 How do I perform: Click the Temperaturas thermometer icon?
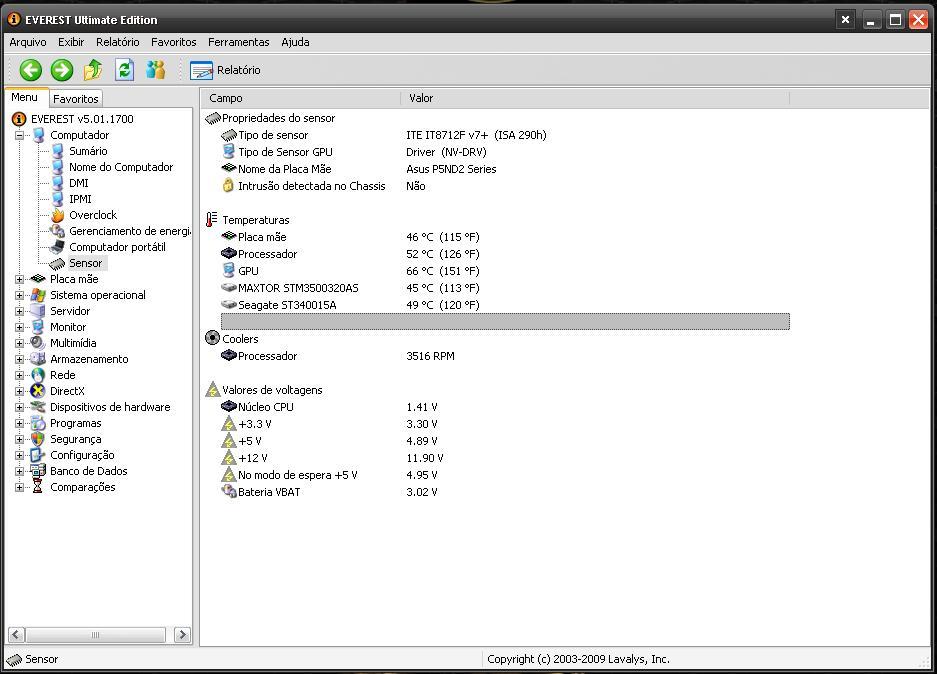click(212, 220)
